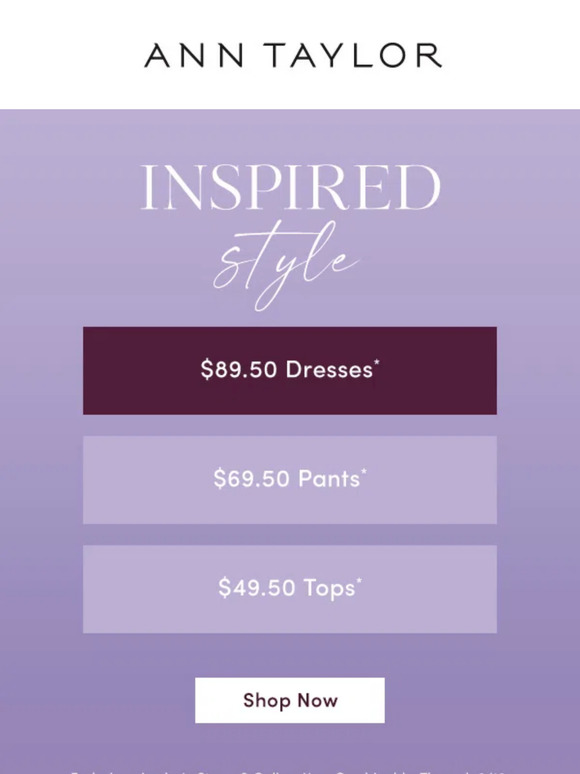Click the word TAYLOR in the header
Viewport: 580px width, 774px height.
click(352, 55)
